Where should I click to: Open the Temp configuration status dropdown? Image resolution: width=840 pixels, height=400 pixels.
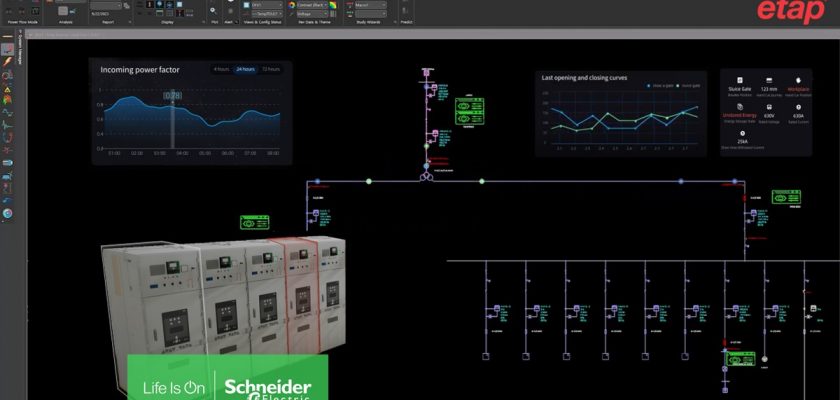(x=267, y=13)
